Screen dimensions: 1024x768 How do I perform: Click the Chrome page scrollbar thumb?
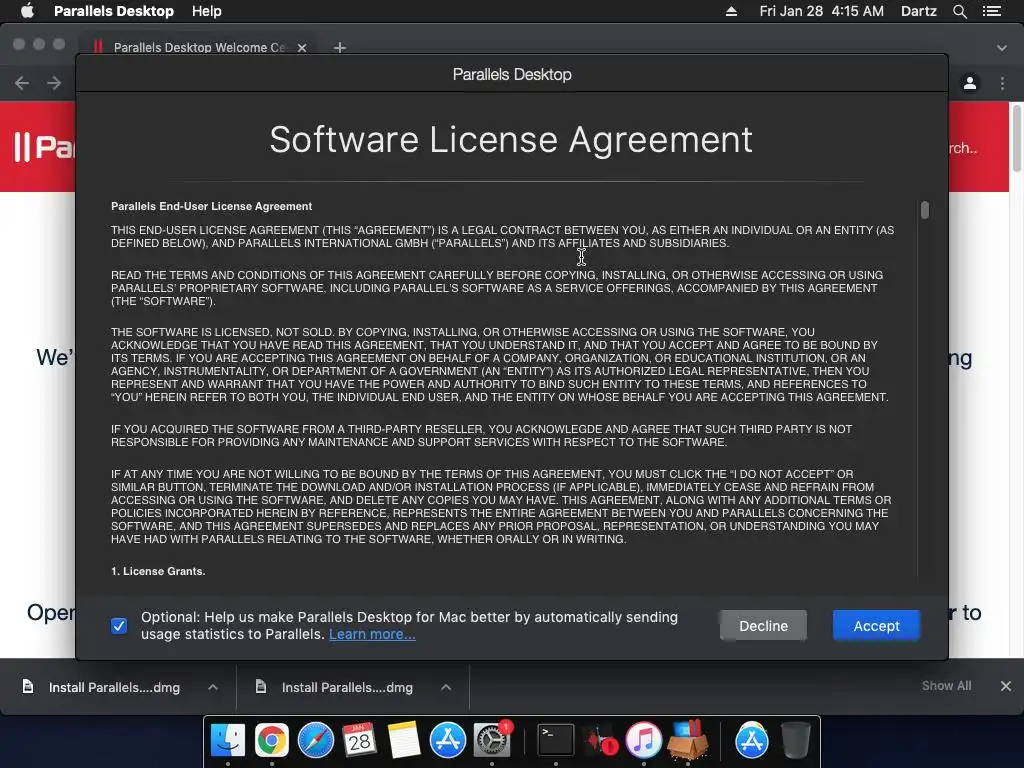click(x=1016, y=139)
